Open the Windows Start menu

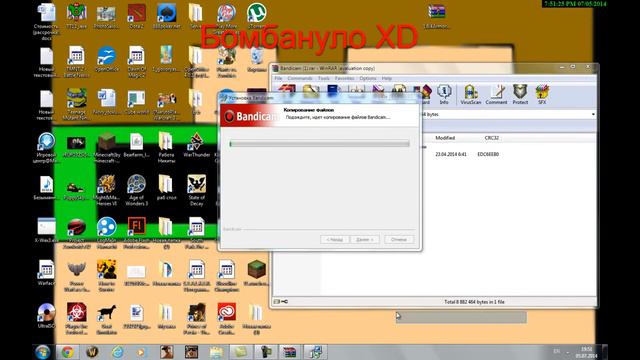(42, 352)
